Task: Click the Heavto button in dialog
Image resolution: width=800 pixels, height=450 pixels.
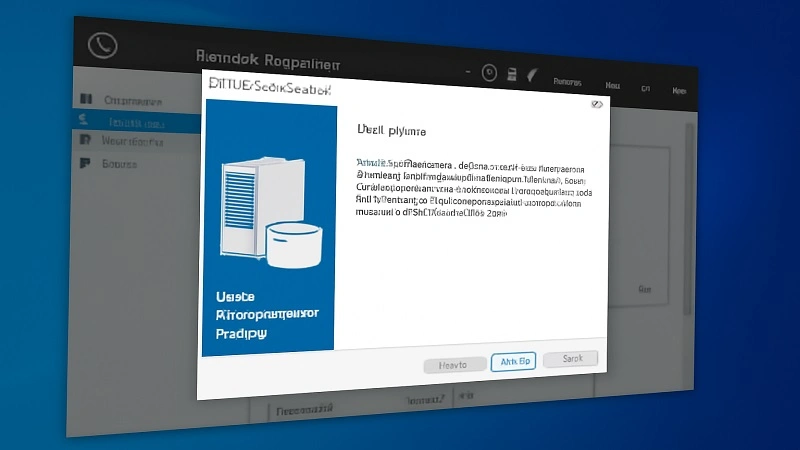Action: point(455,365)
